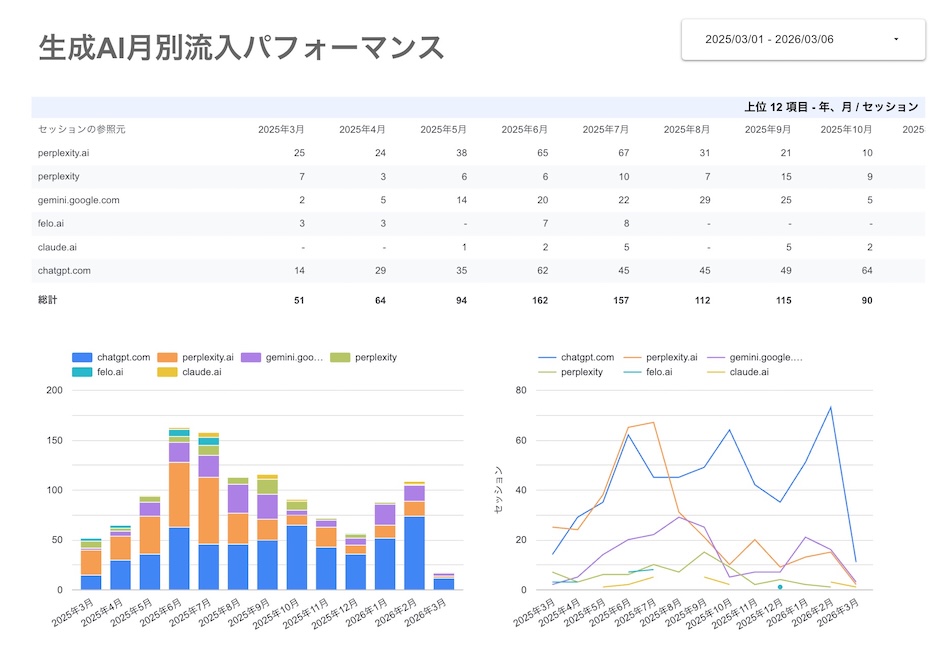Click the 2026年3月 stacked bar in bar chart
This screenshot has height=646, width=940.
click(444, 581)
